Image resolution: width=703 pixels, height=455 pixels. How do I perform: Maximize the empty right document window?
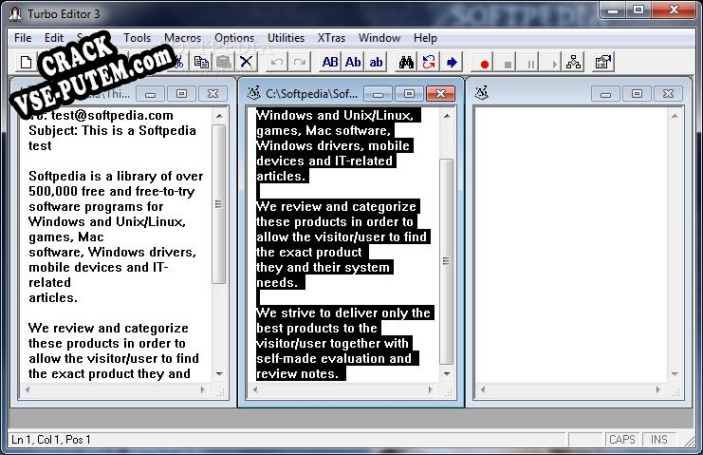click(637, 93)
